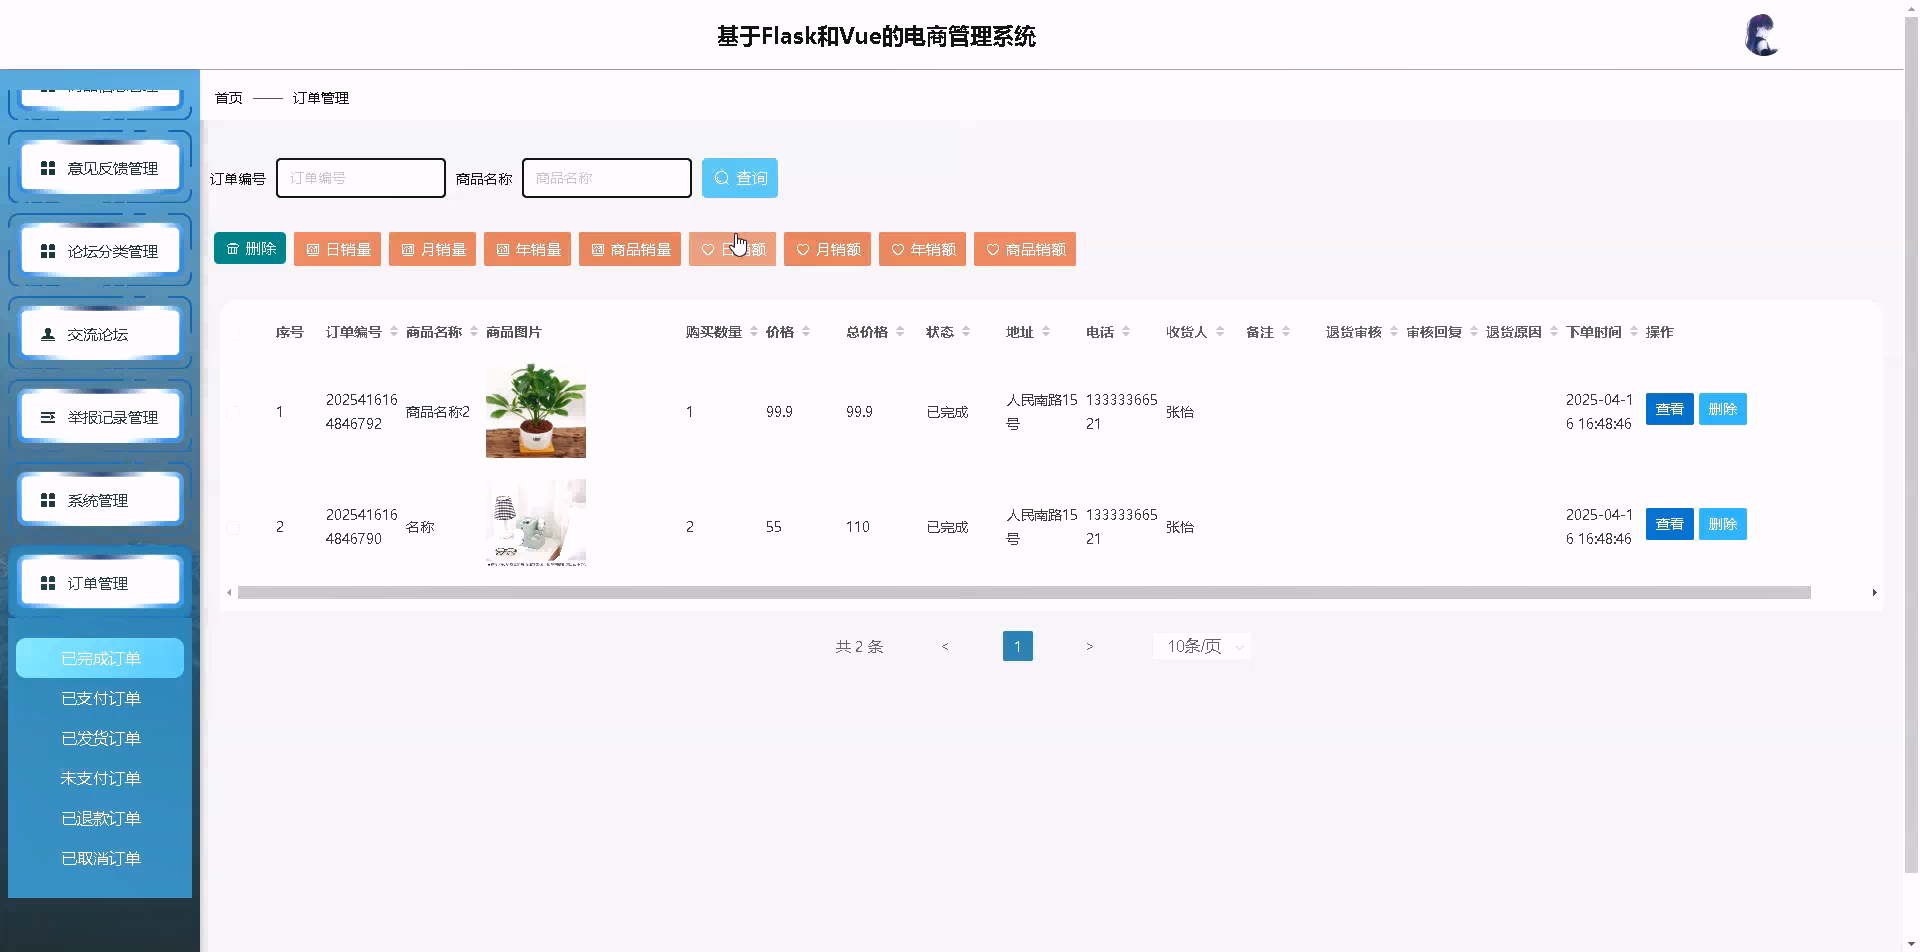Viewport: 1920px width, 952px height.
Task: Sort the 状态 column
Action: pyautogui.click(x=966, y=332)
